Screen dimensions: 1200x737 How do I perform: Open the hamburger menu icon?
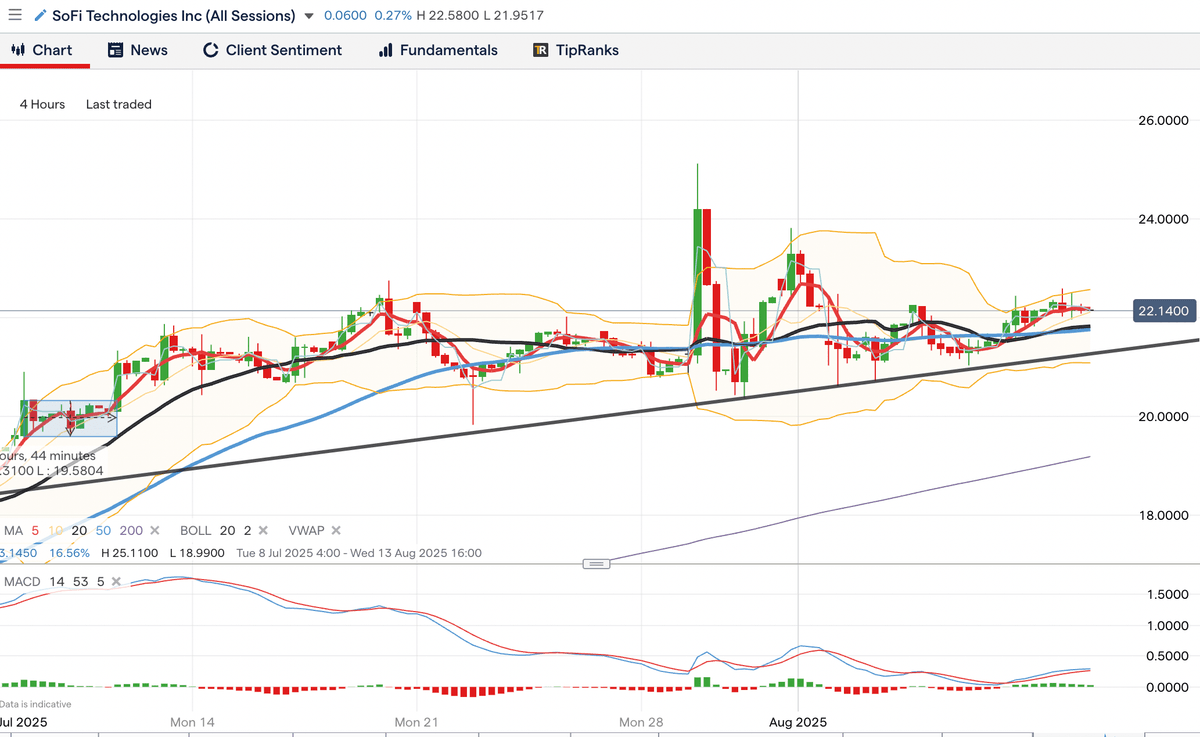point(14,15)
